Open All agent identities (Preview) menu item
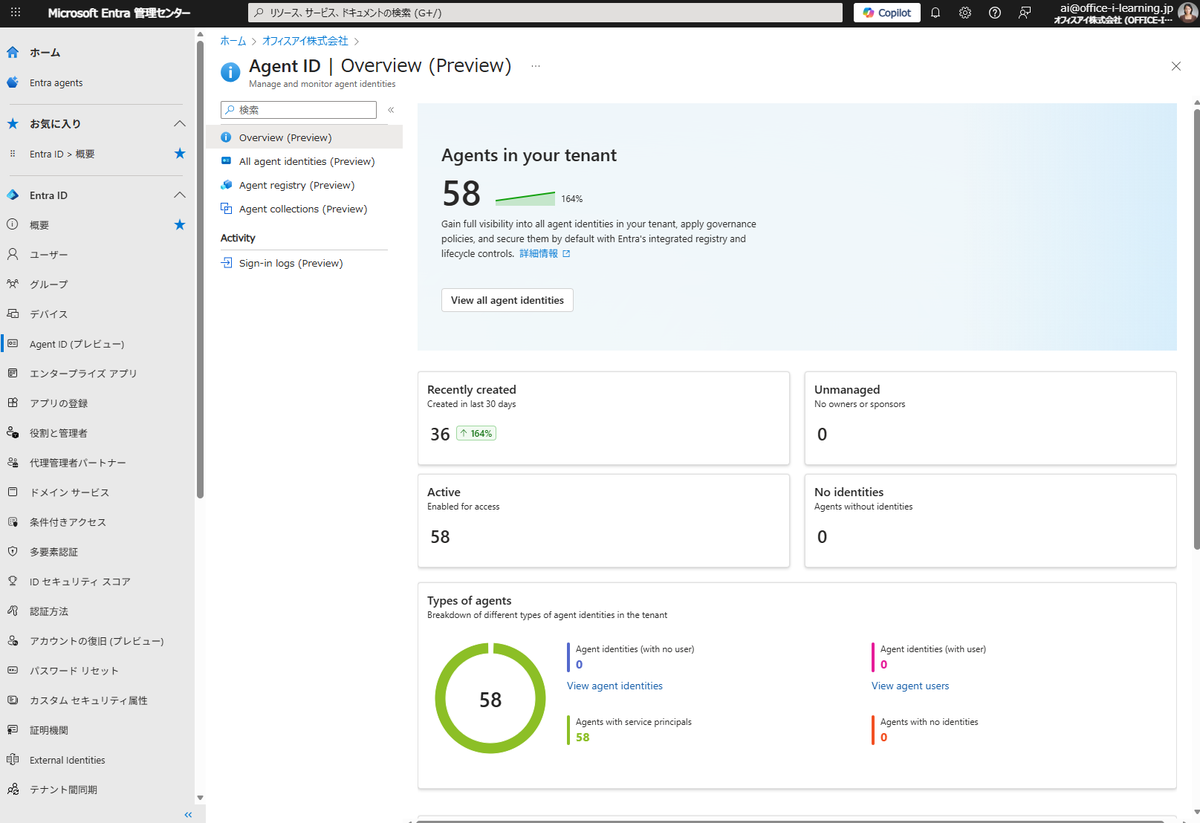The width and height of the screenshot is (1200, 823). click(x=306, y=161)
